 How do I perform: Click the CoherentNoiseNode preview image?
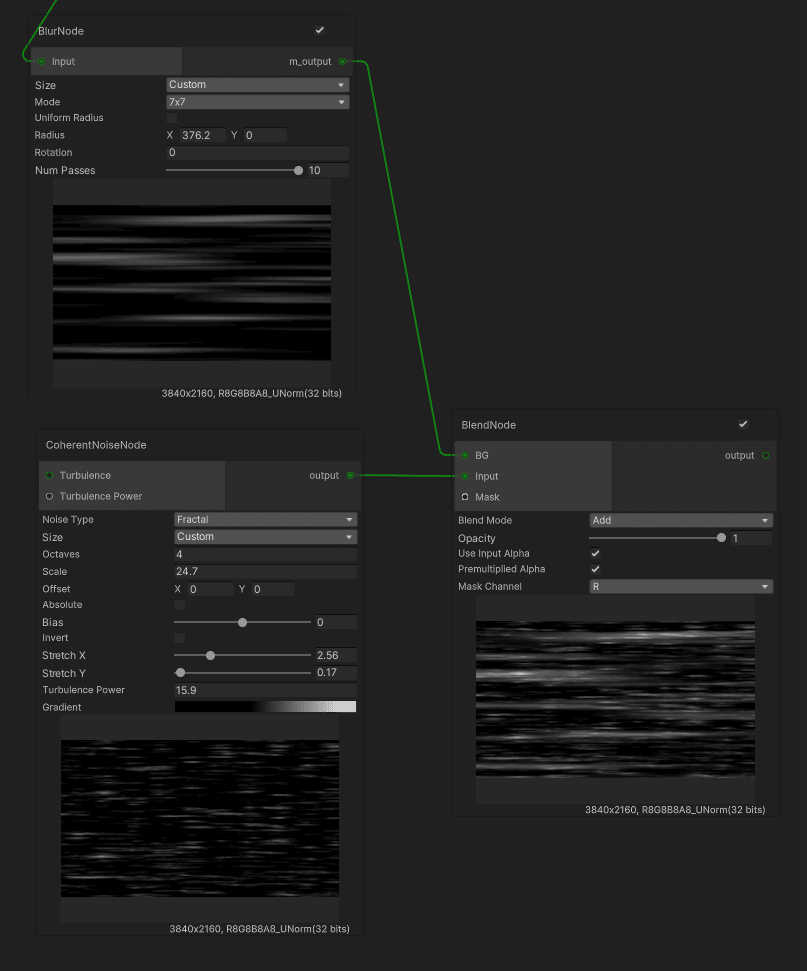pos(200,818)
